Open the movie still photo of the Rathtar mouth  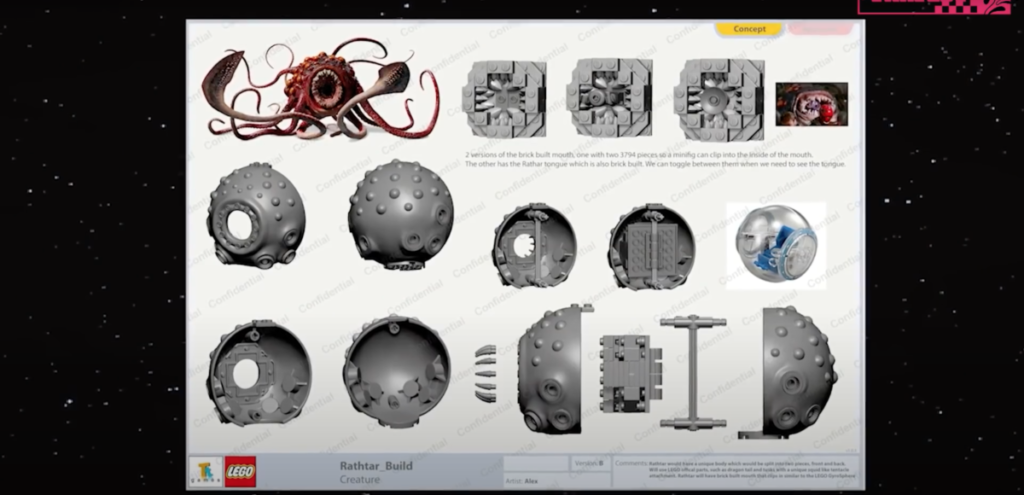pos(812,104)
